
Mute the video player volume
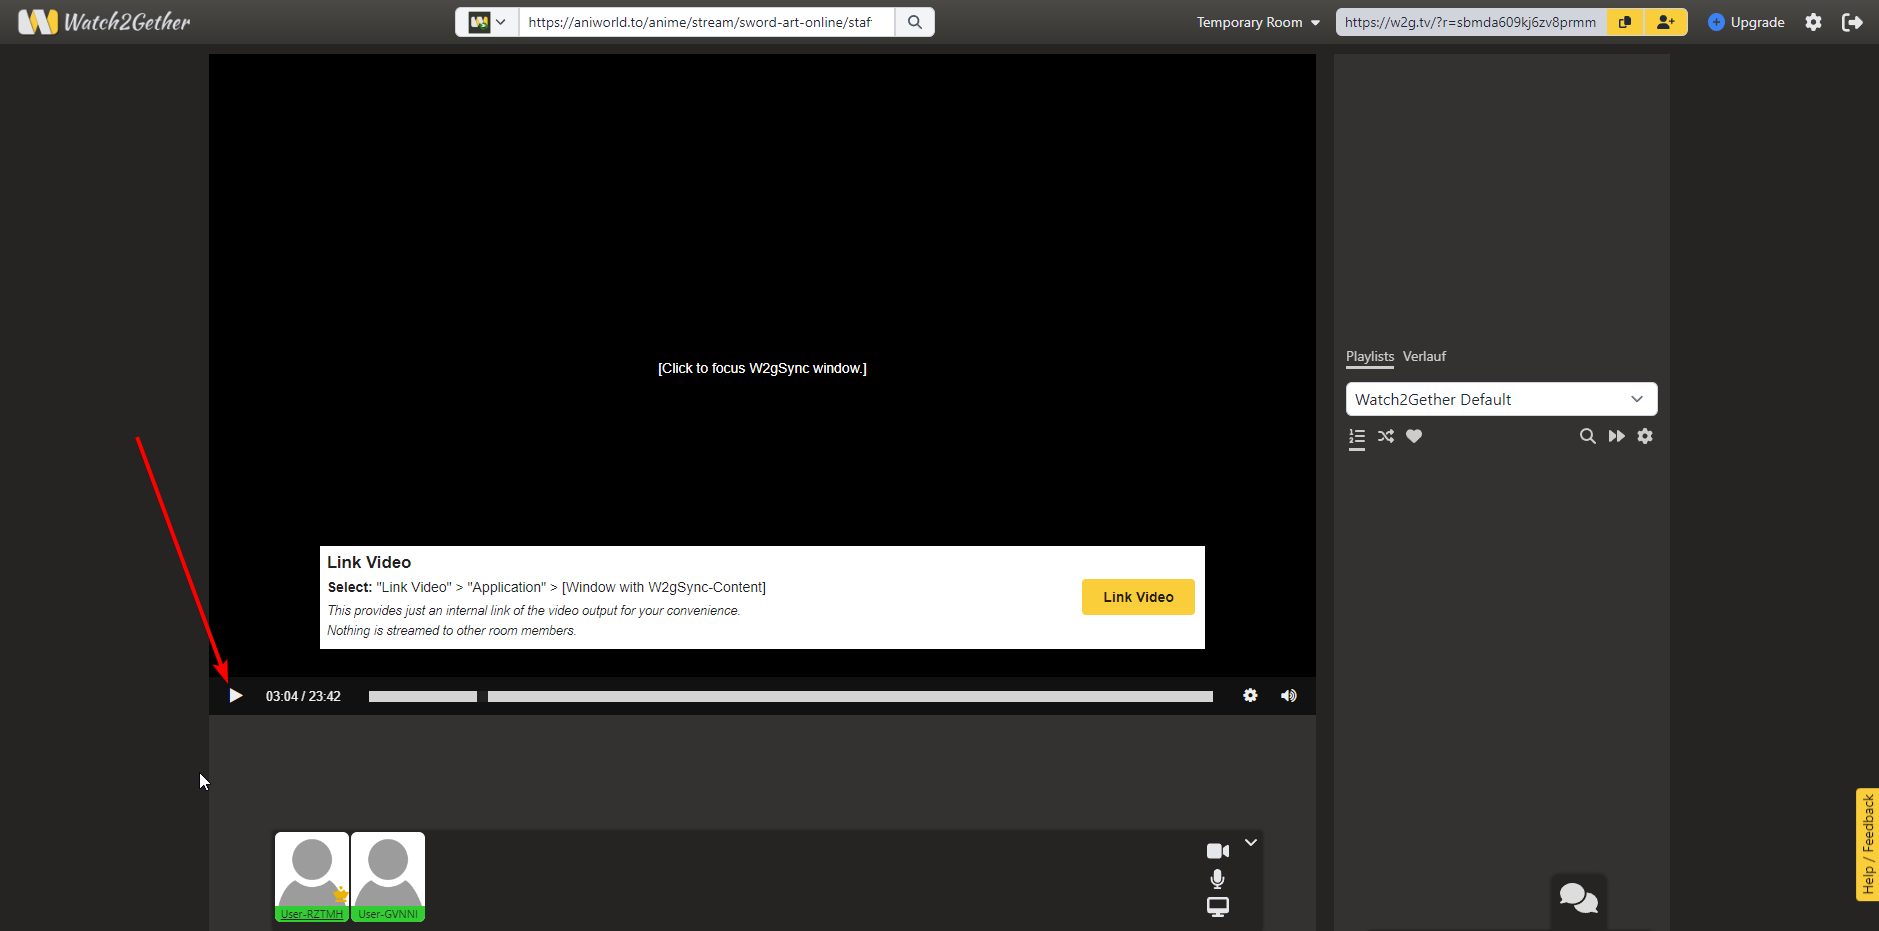[x=1289, y=695]
